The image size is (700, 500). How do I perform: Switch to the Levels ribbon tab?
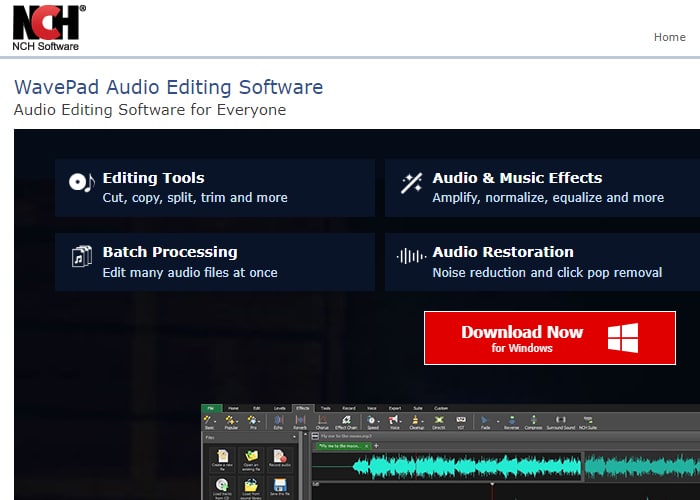[x=279, y=408]
